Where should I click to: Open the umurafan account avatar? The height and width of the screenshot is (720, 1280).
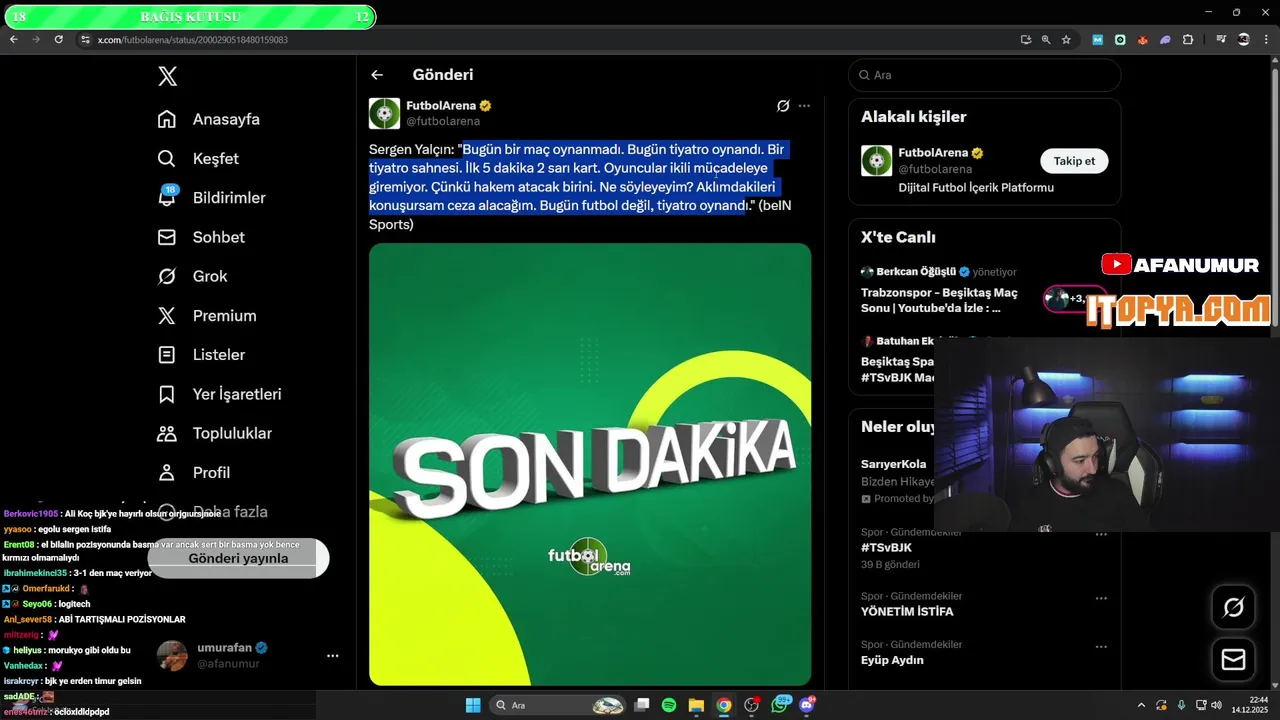pos(172,655)
